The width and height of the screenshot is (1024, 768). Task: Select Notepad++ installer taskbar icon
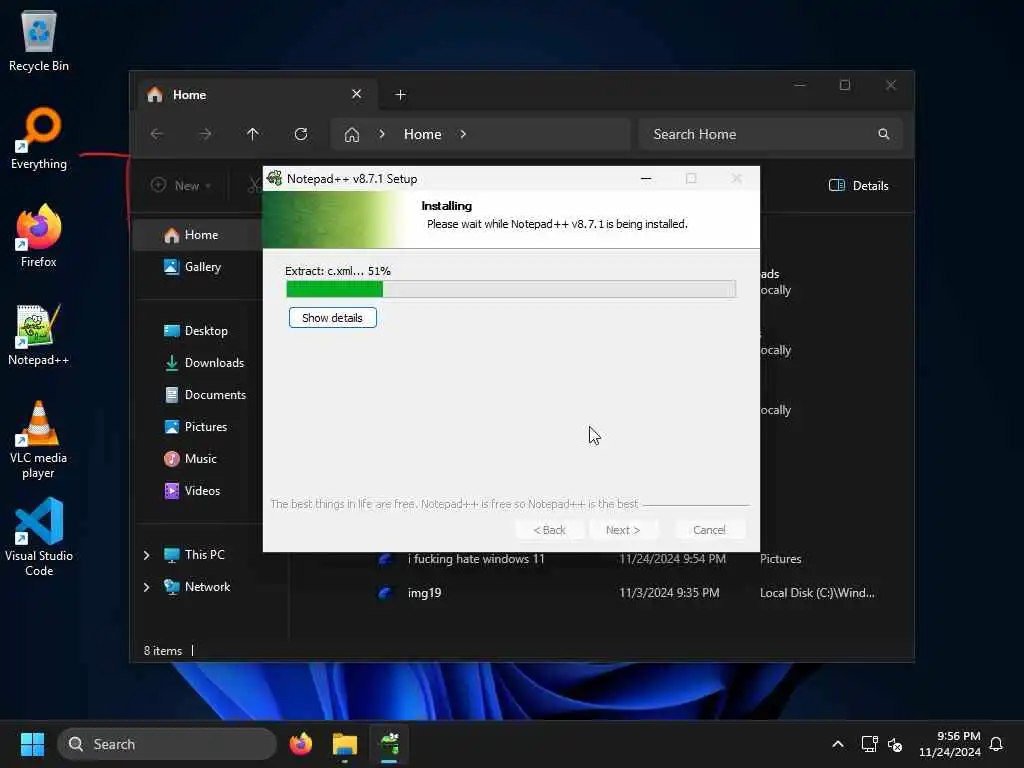coord(389,744)
